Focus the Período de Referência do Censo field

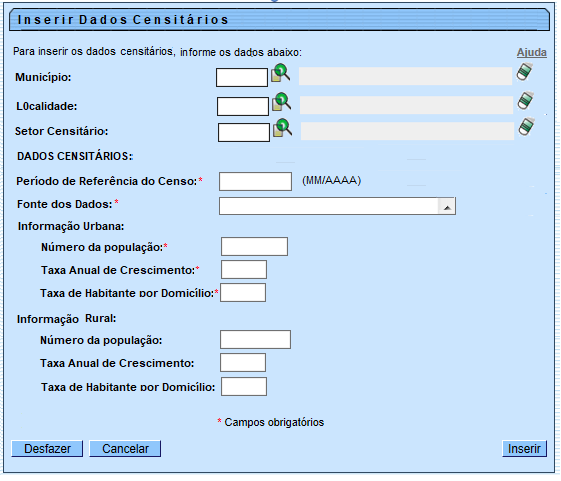click(x=255, y=181)
